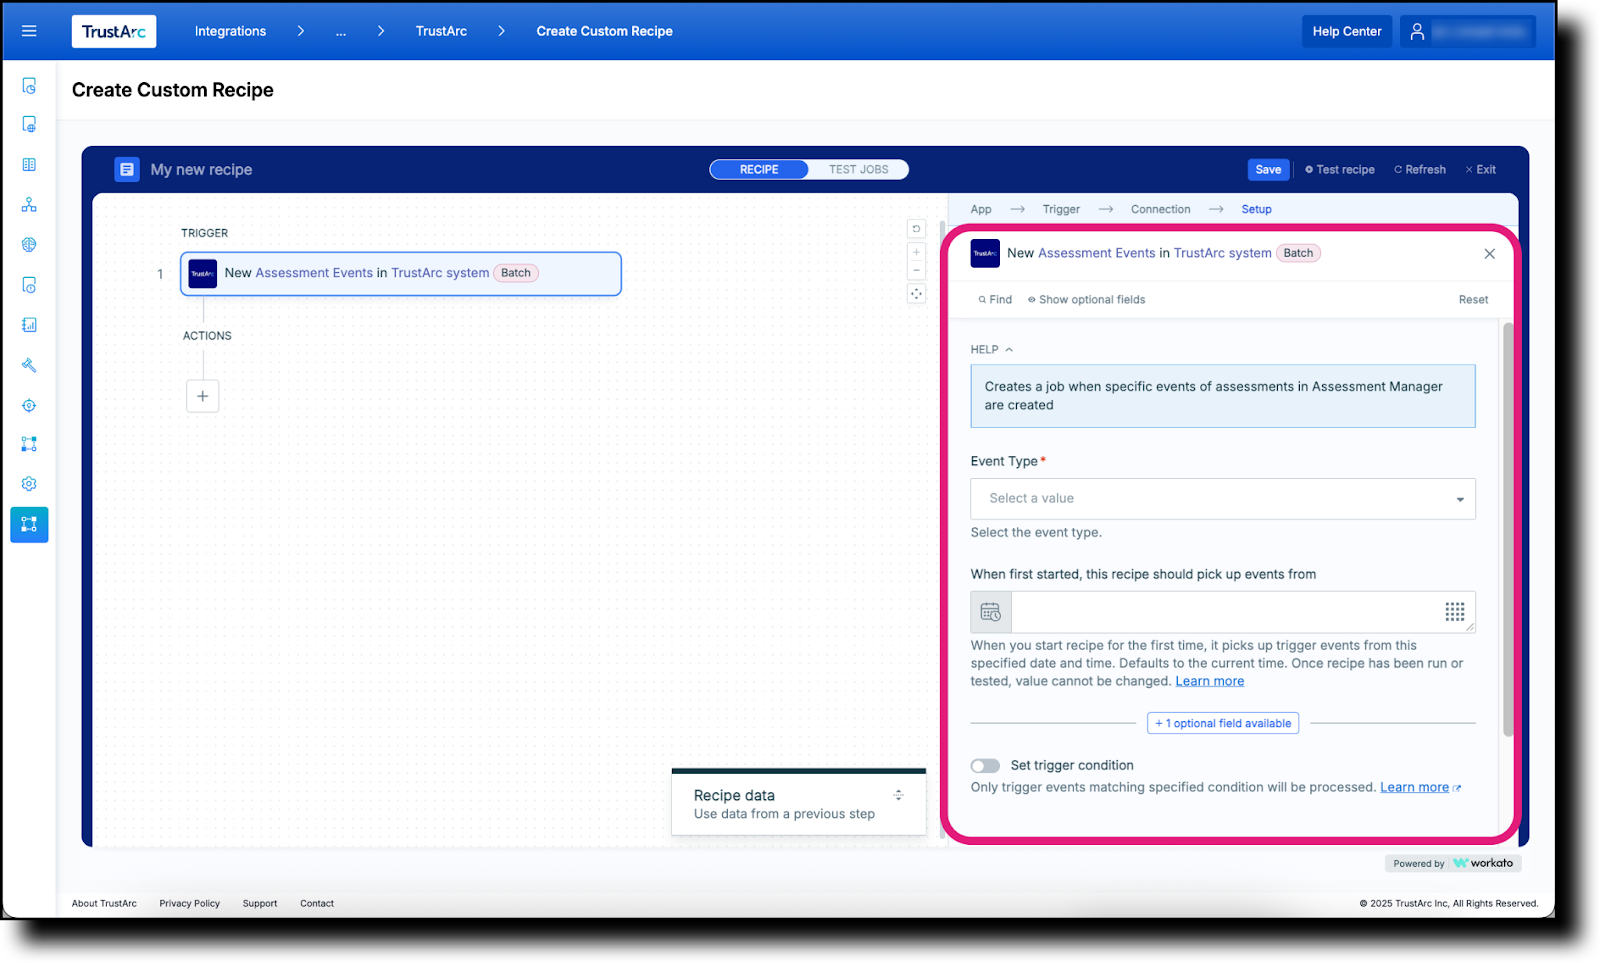
Task: Add an action with the plus button under ACTIONS
Action: [x=202, y=396]
